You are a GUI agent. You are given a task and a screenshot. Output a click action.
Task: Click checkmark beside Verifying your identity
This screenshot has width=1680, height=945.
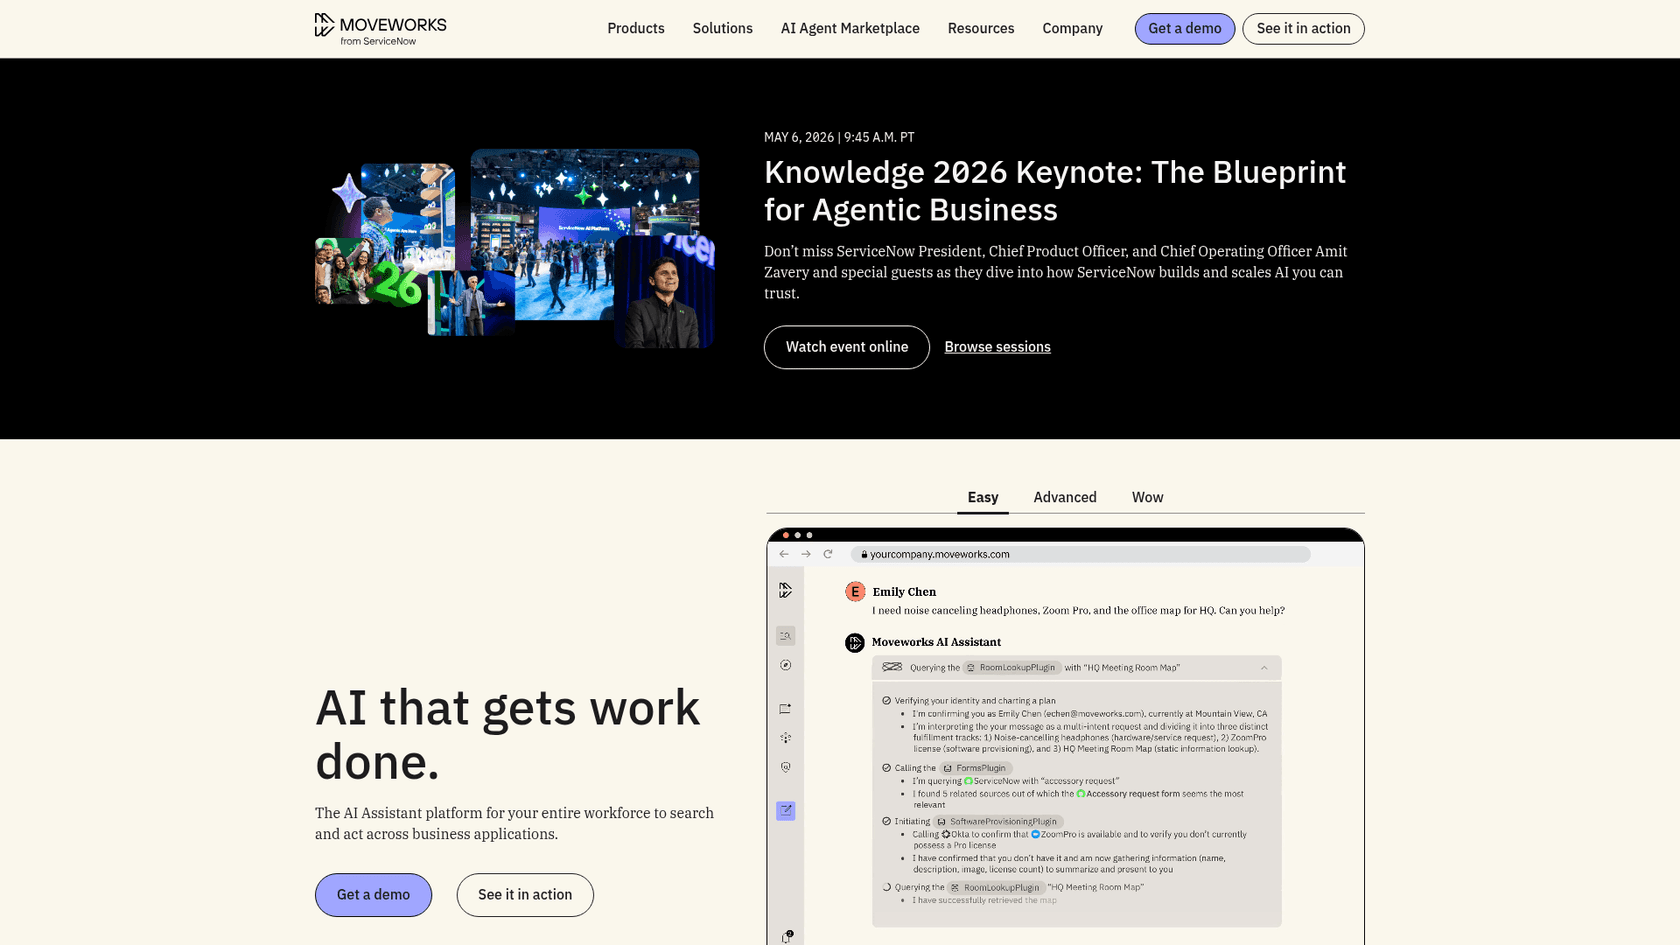pos(887,701)
